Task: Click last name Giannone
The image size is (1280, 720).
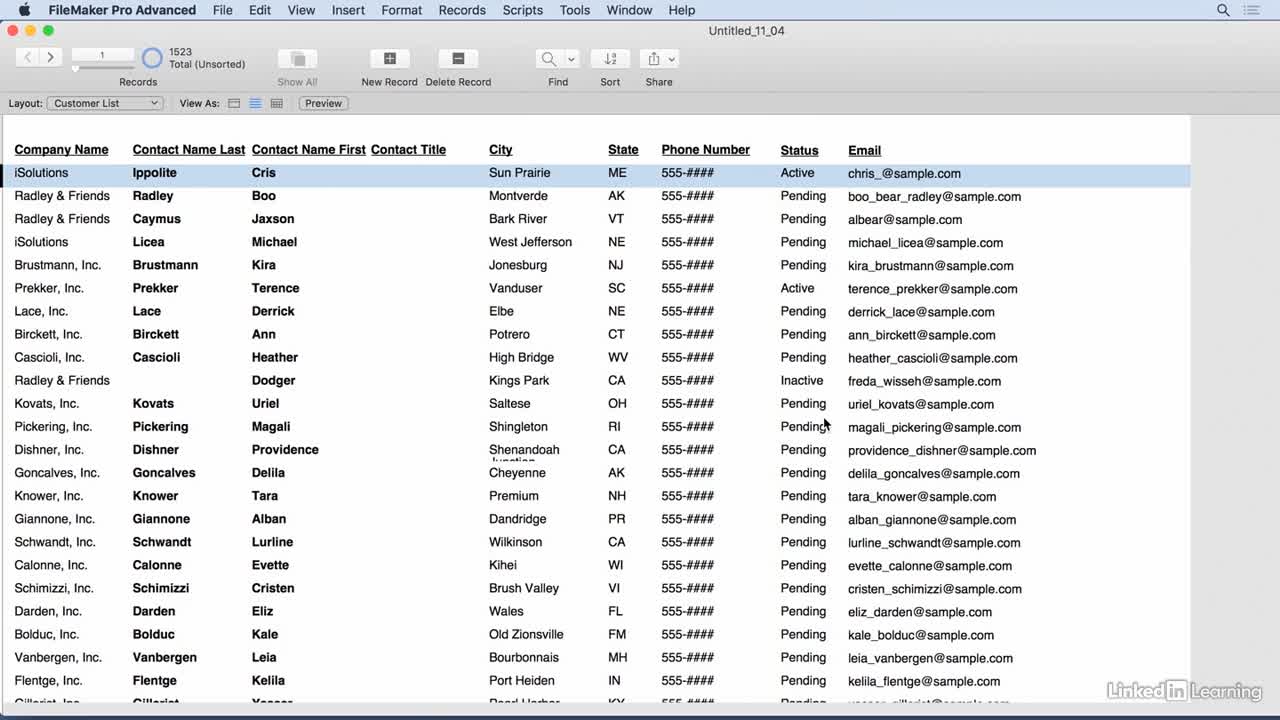Action: (161, 519)
